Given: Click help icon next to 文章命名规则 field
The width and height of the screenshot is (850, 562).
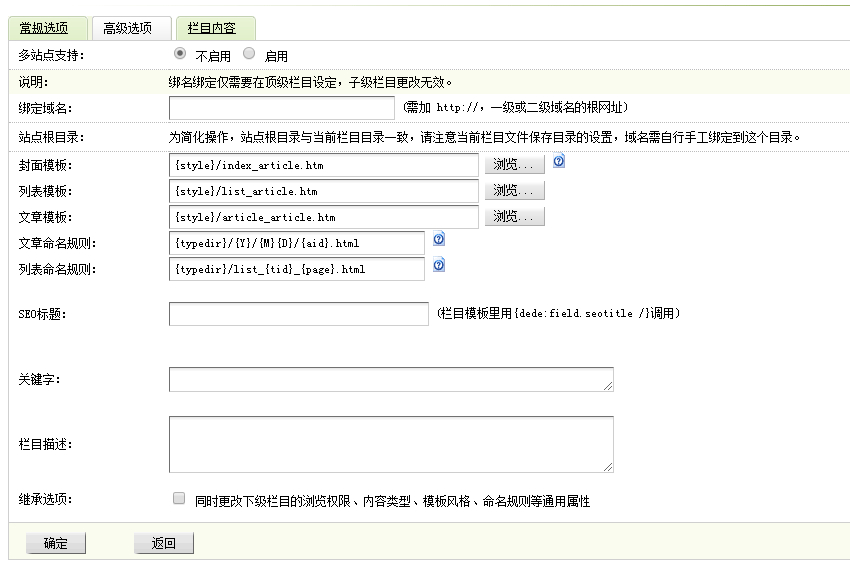Looking at the screenshot, I should (438, 240).
